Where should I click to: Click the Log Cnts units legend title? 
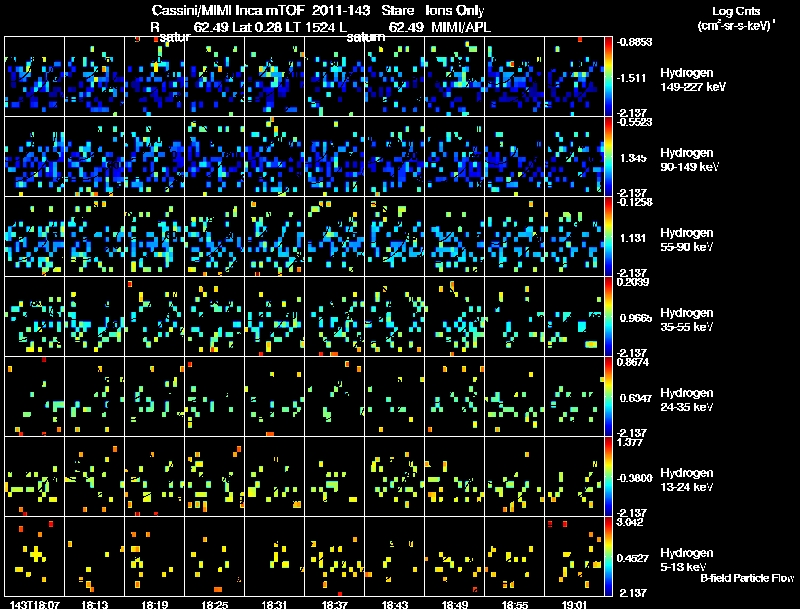pos(736,18)
